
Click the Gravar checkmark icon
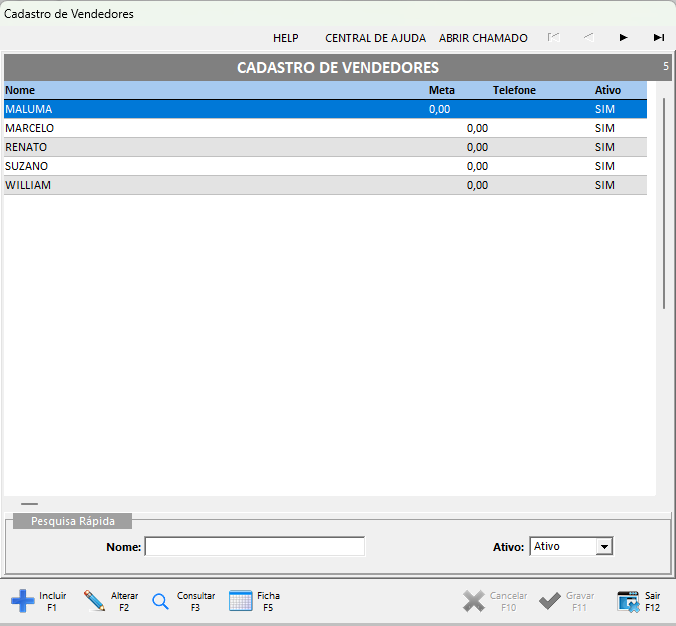550,601
